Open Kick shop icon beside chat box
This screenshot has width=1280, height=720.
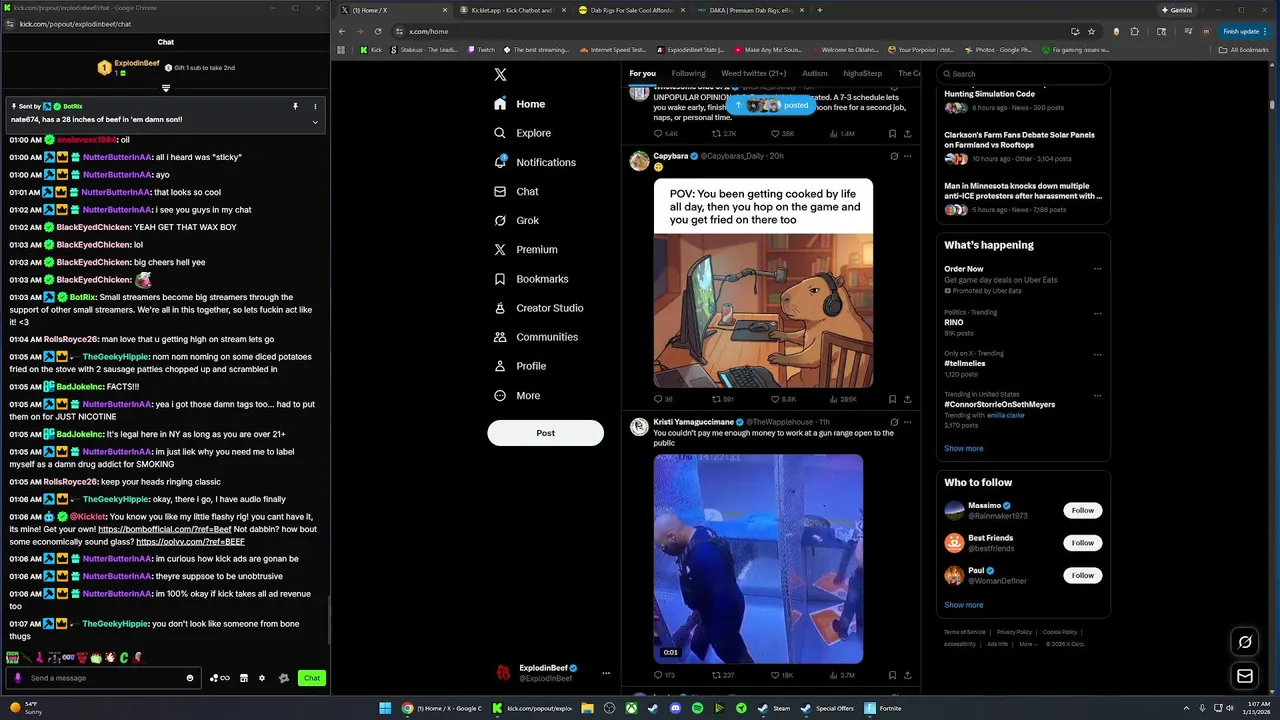click(x=243, y=678)
